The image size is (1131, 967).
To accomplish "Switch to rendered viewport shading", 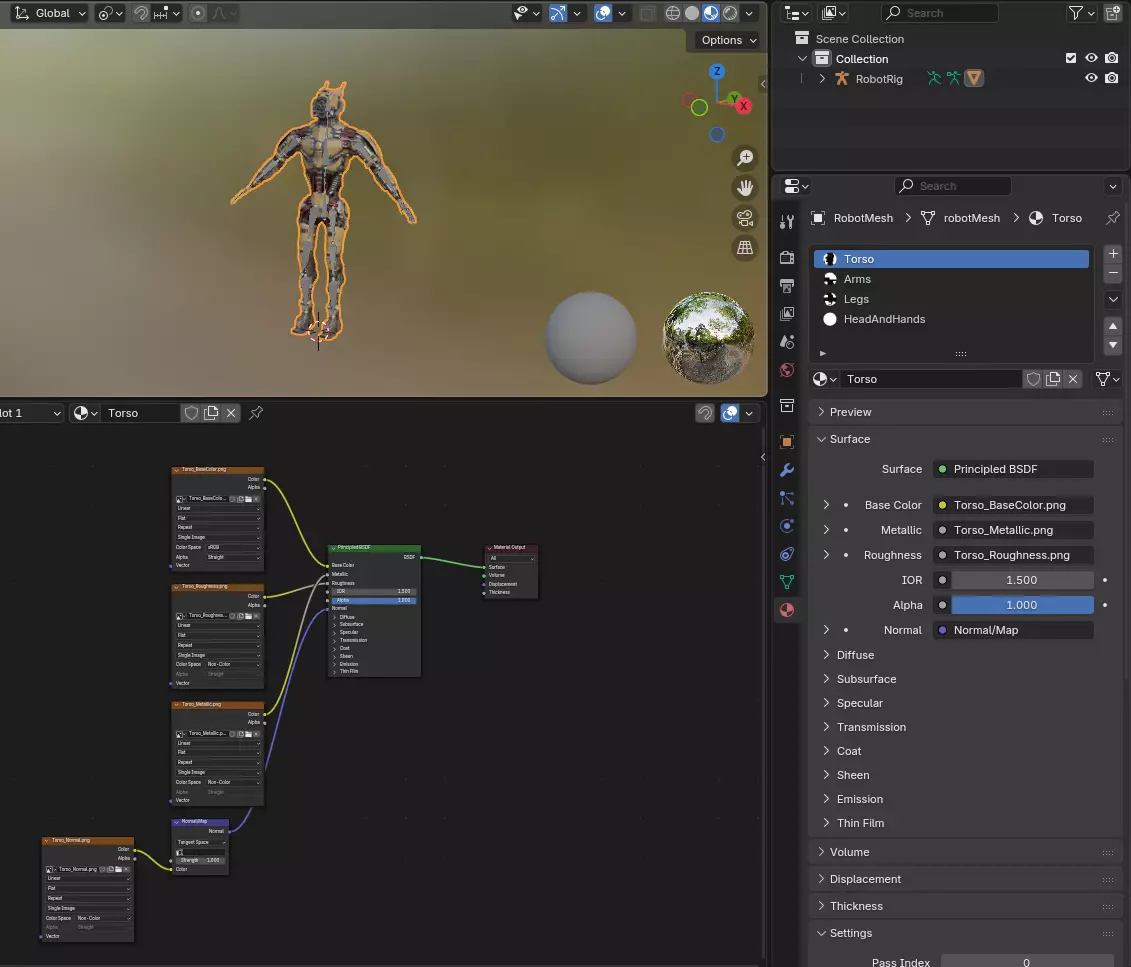I will point(730,13).
